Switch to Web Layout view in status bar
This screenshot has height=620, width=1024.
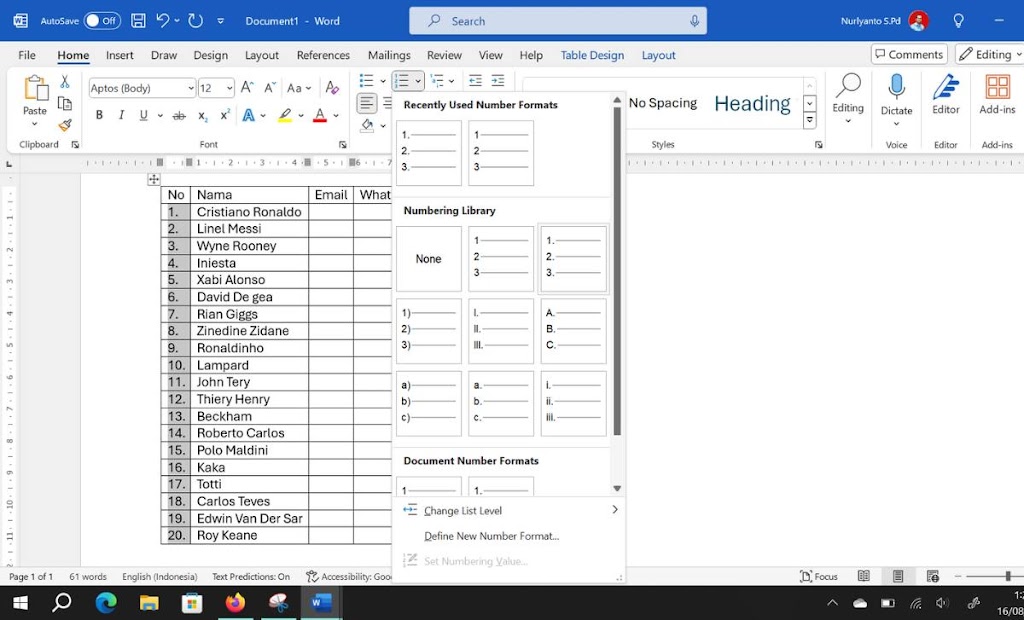[x=933, y=576]
